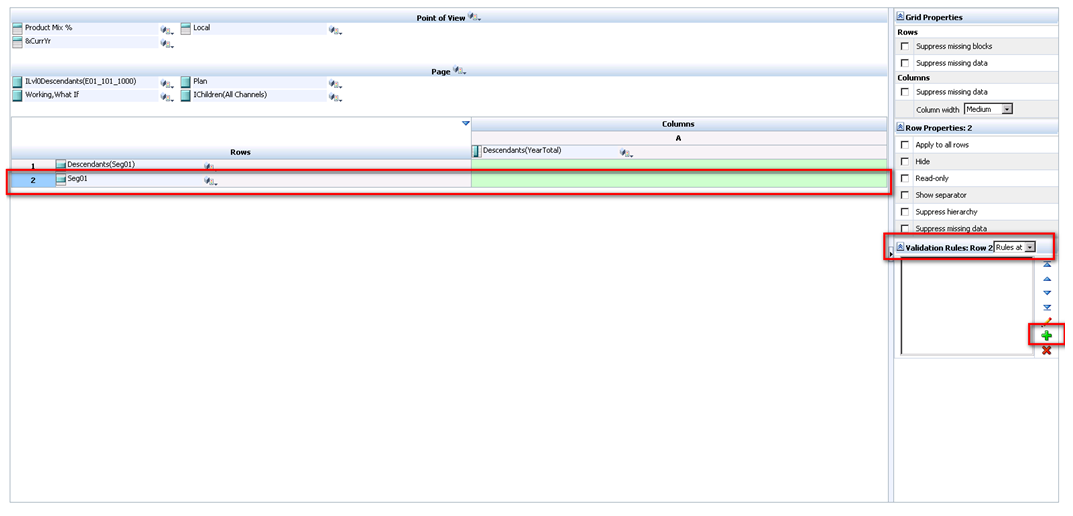This screenshot has width=1073, height=516.
Task: Toggle the Hide row checkbox
Action: click(x=905, y=161)
